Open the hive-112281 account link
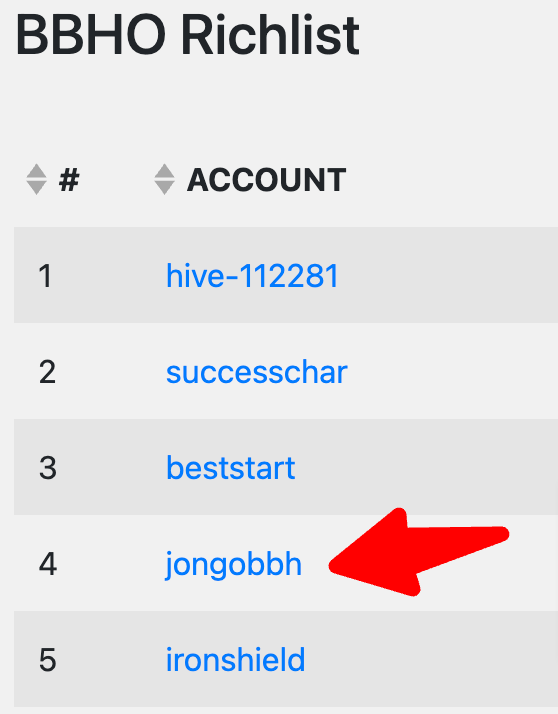The height and width of the screenshot is (714, 558). (252, 275)
